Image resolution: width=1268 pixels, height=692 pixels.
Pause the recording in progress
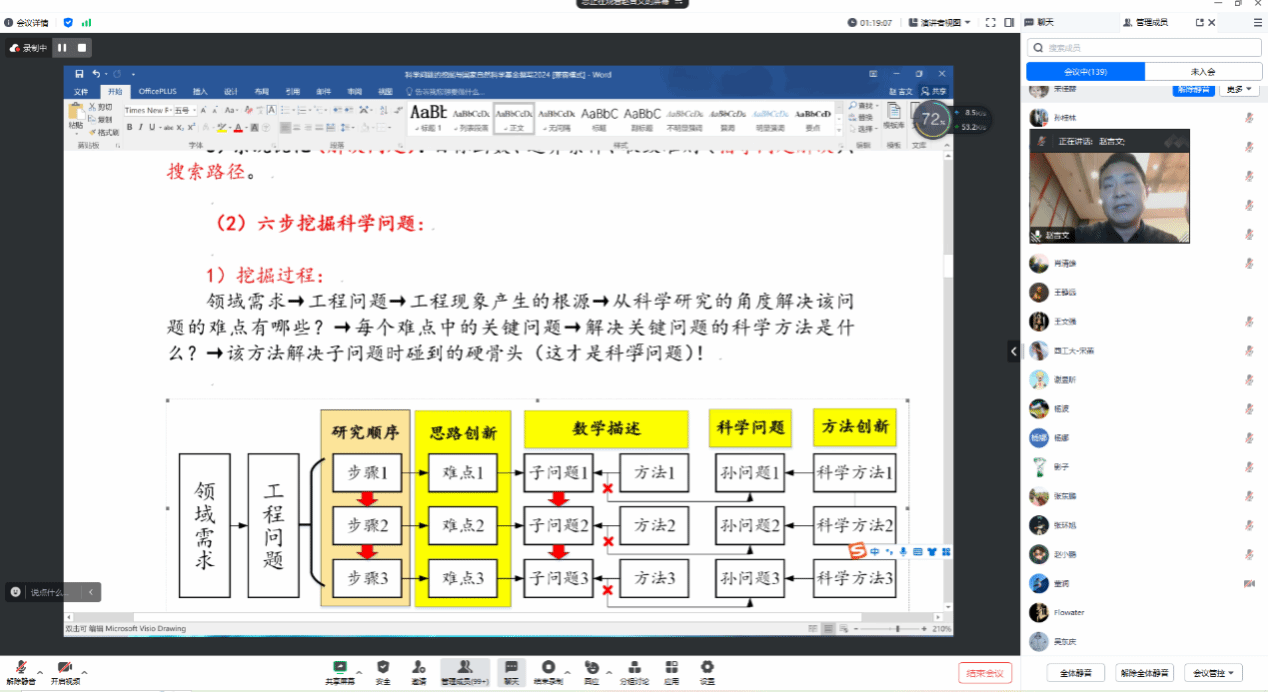[x=62, y=47]
